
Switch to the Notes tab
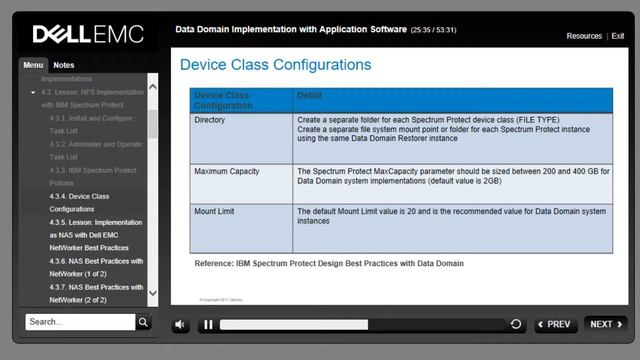click(64, 65)
